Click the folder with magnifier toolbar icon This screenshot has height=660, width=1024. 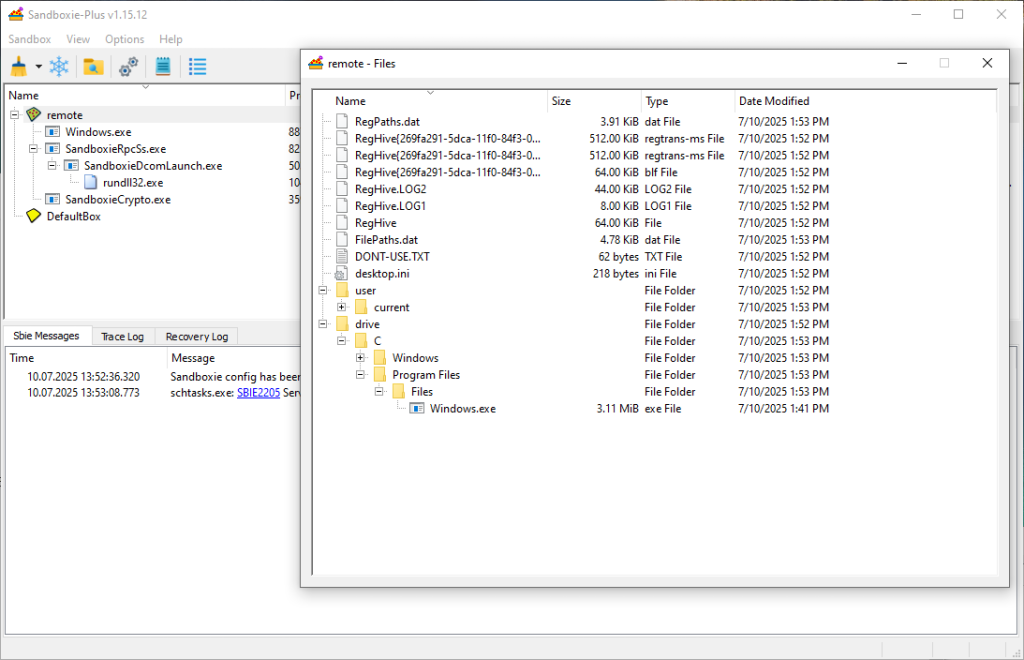coord(93,66)
